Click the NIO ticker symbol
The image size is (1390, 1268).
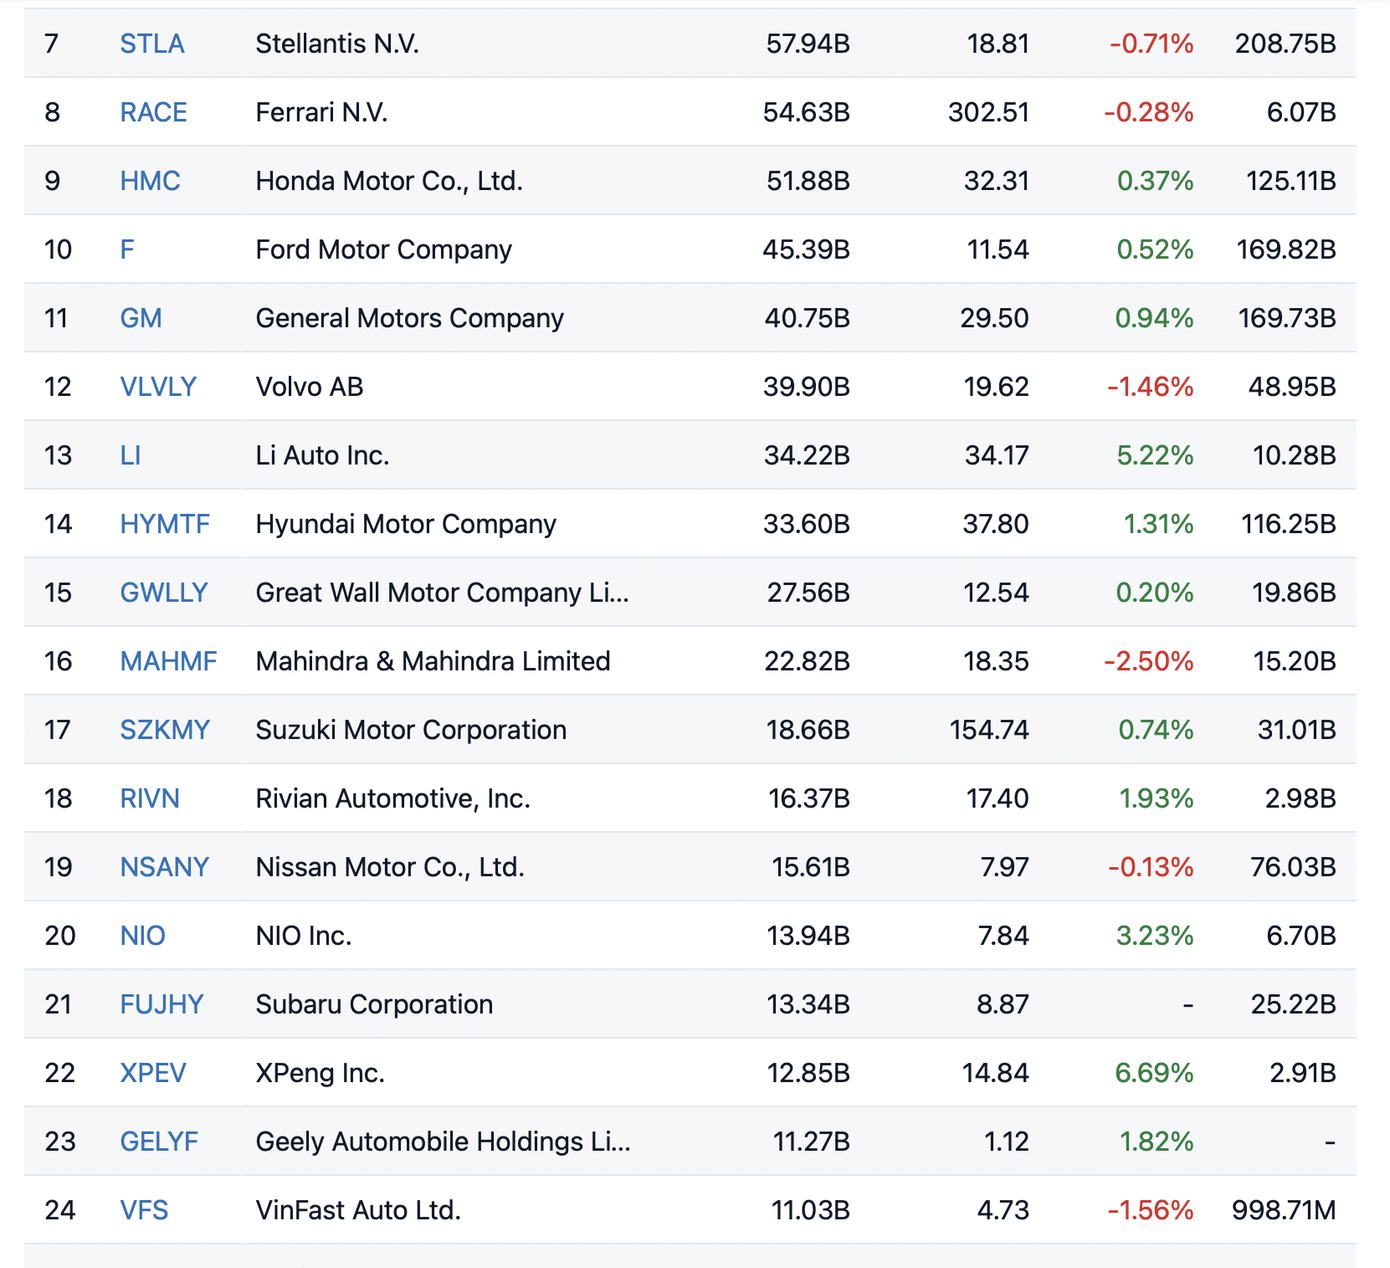pyautogui.click(x=143, y=936)
